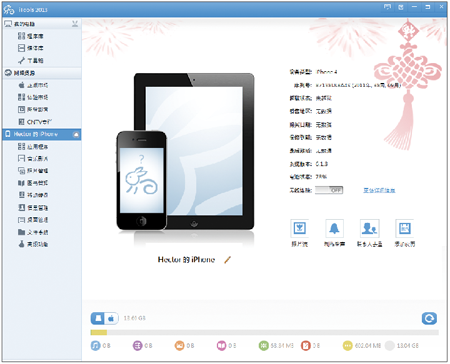Click the iPhone image with rabbit logo
The height and width of the screenshot is (364, 450).
pos(142,180)
